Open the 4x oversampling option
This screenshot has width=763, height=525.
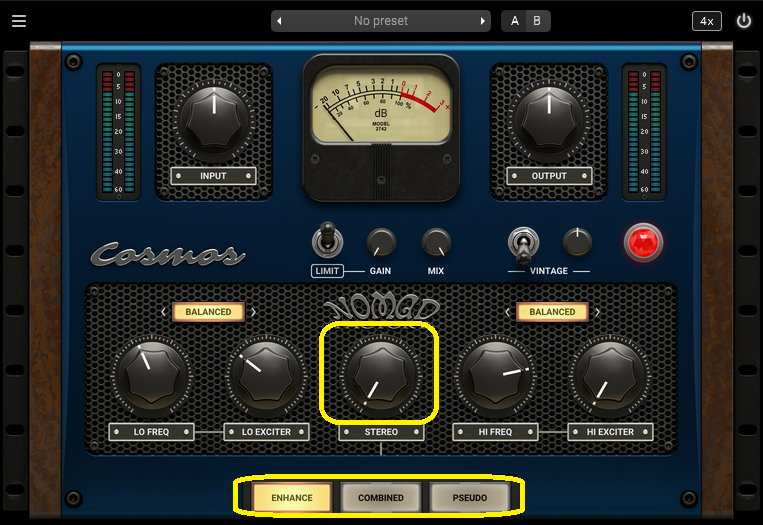pyautogui.click(x=707, y=21)
